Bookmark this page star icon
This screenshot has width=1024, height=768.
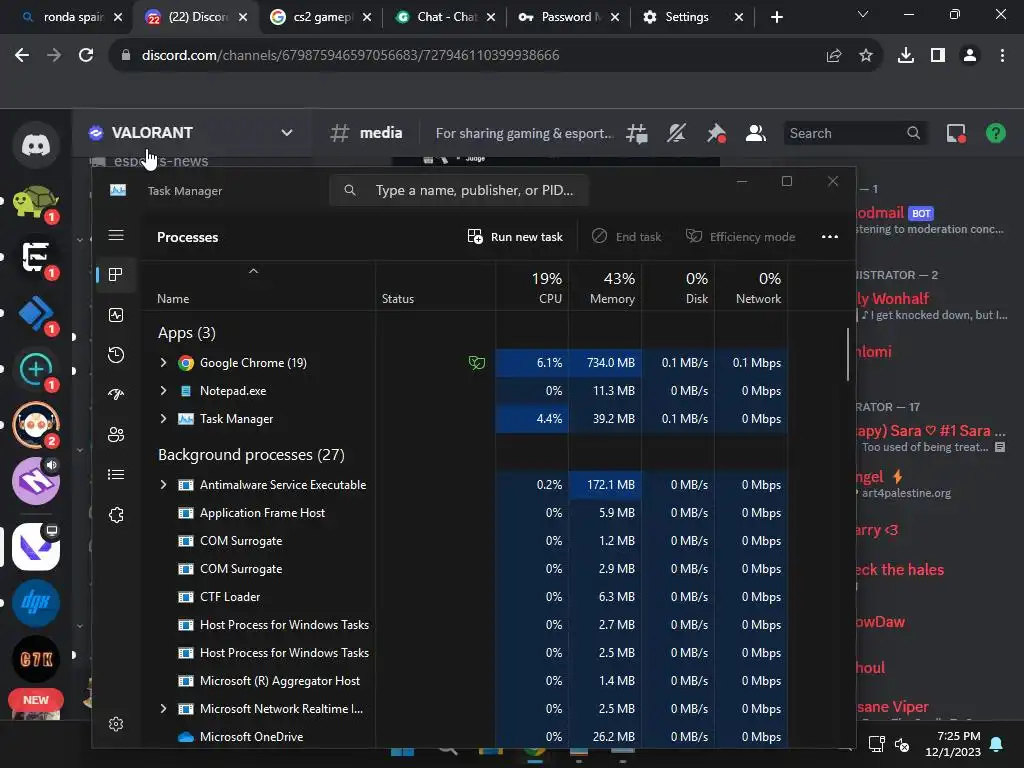pyautogui.click(x=866, y=56)
